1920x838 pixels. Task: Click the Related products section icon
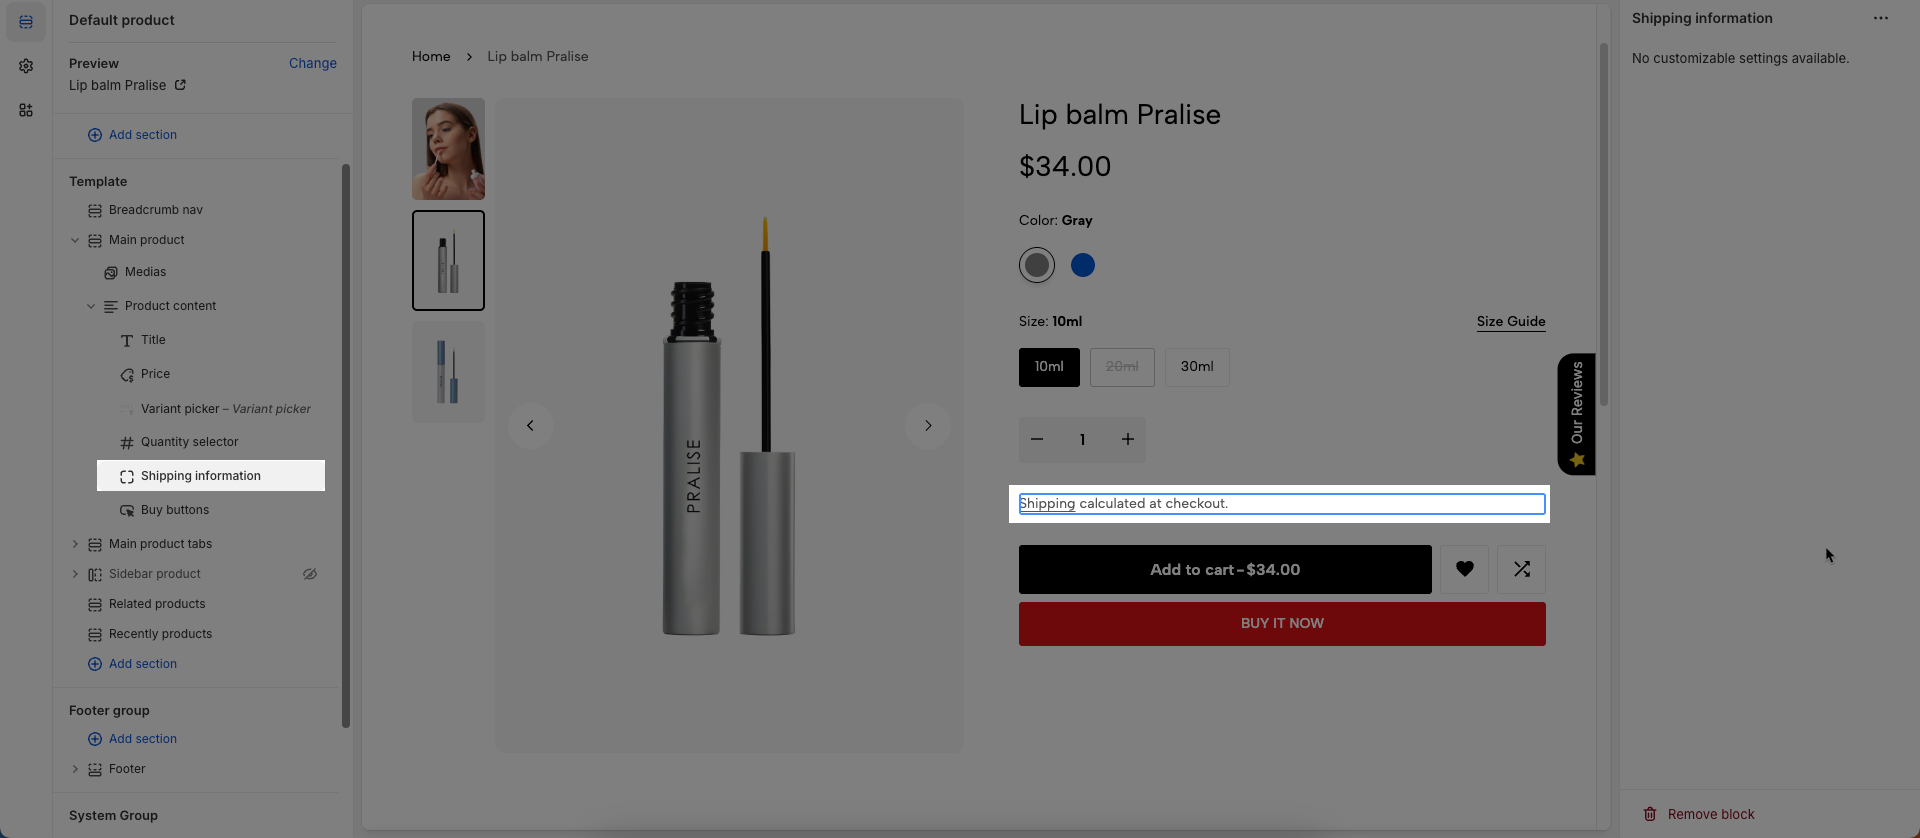(95, 604)
